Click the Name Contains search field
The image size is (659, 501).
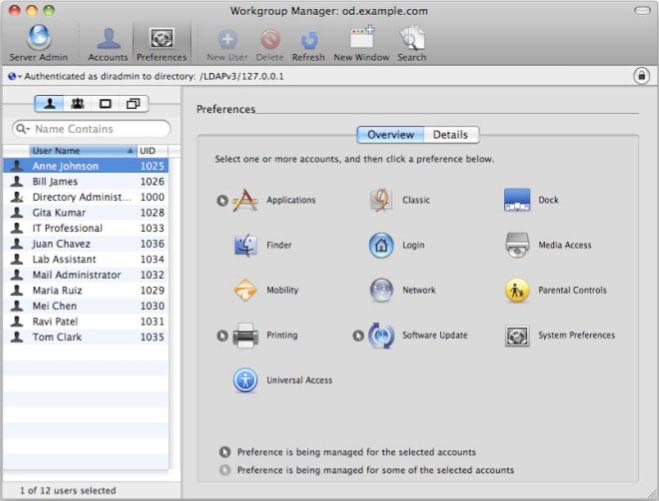click(x=92, y=129)
